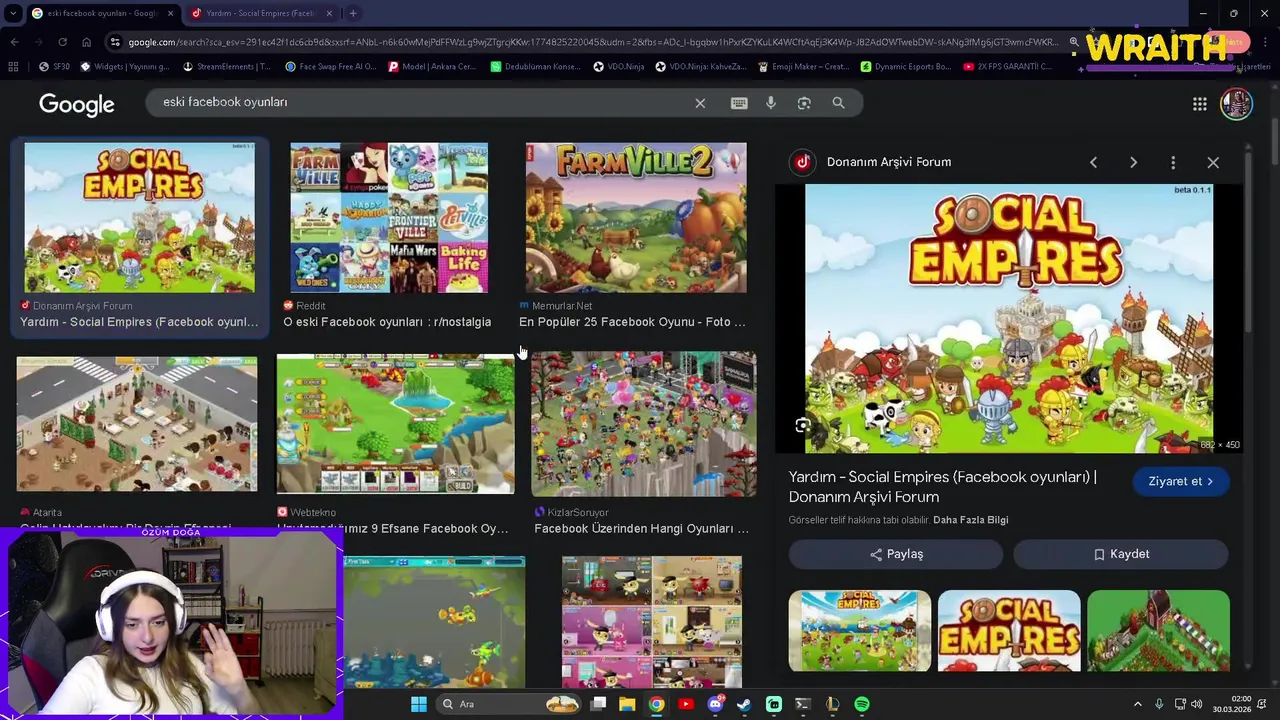Click the Lens icon on the preview image

pyautogui.click(x=802, y=426)
